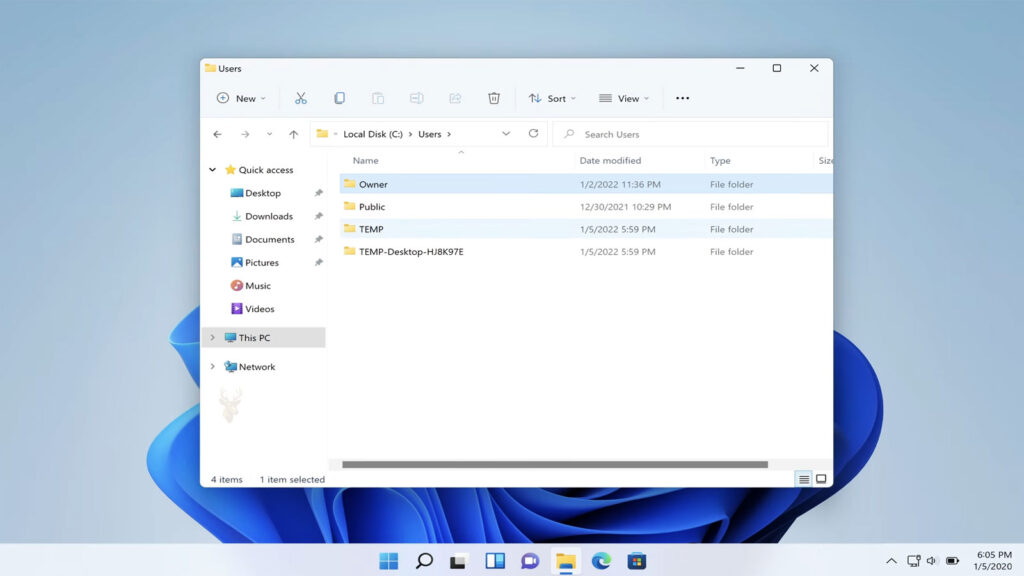Click the pin icon beside Pictures
Screen dimensions: 1024x576
click(x=319, y=263)
